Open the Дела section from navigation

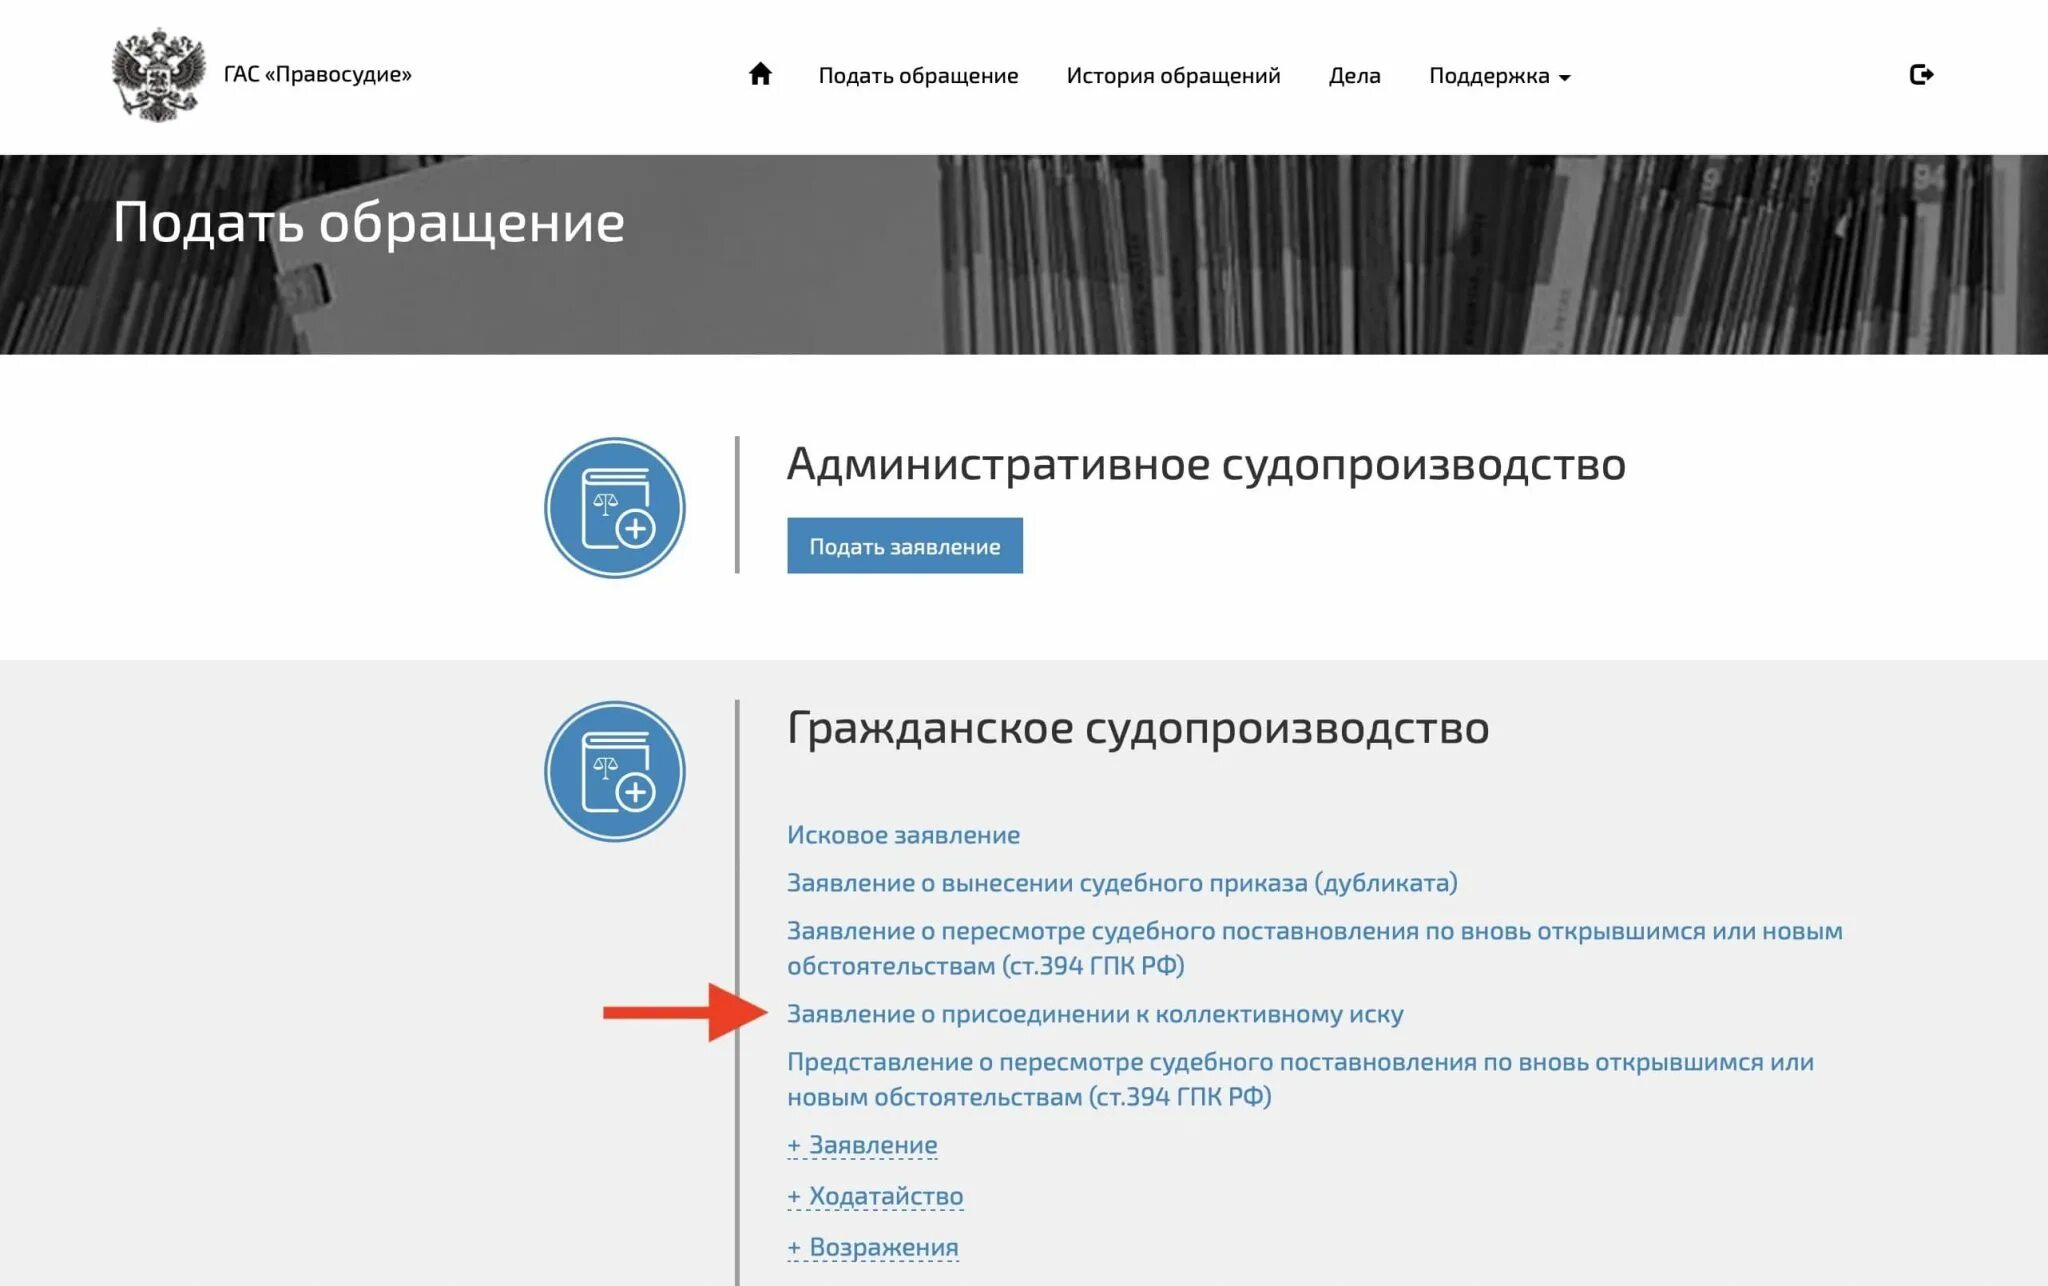pyautogui.click(x=1355, y=75)
